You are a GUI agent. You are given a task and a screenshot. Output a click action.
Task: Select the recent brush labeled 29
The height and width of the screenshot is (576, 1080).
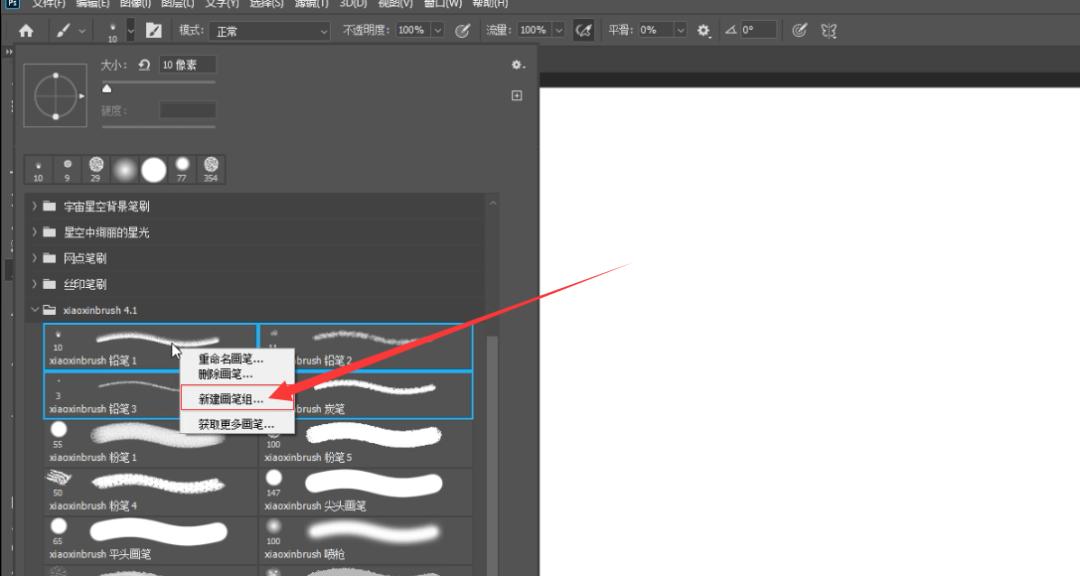coord(96,169)
